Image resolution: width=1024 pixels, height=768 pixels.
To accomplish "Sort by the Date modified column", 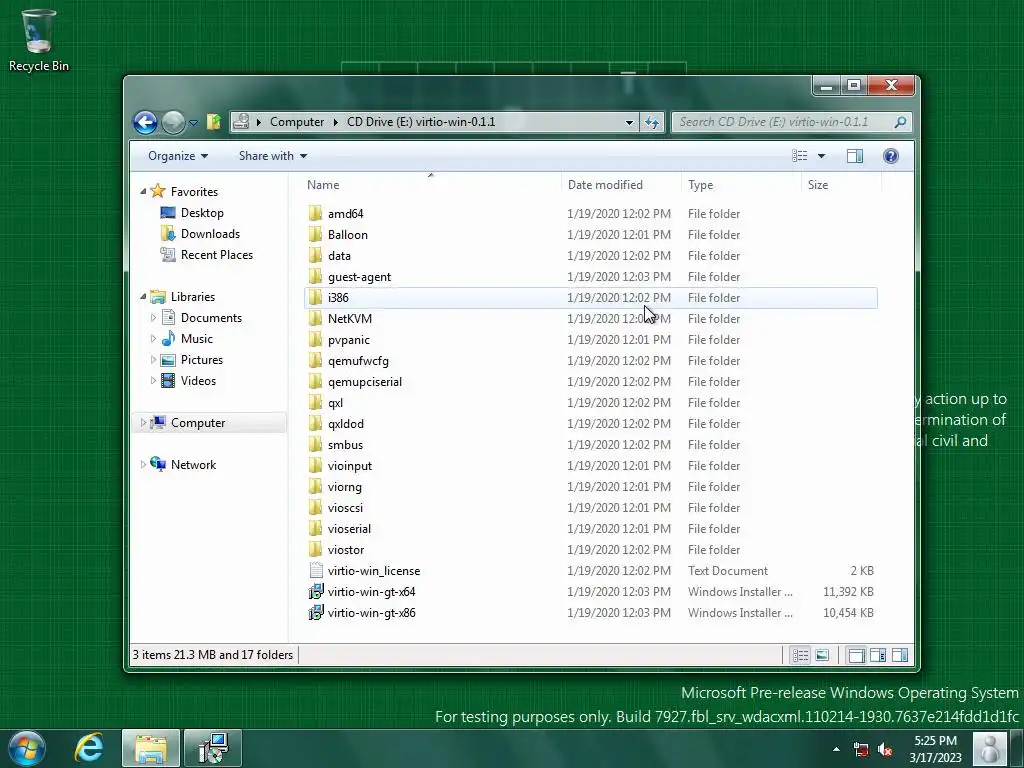I will point(605,185).
